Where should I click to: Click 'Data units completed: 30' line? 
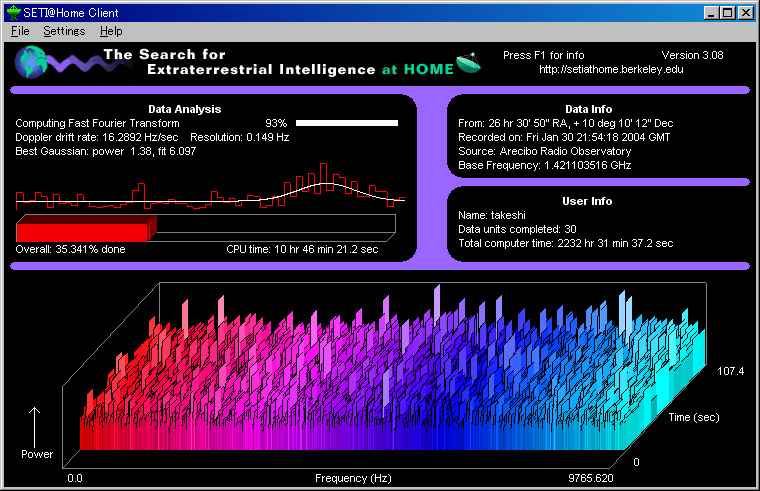tap(517, 229)
